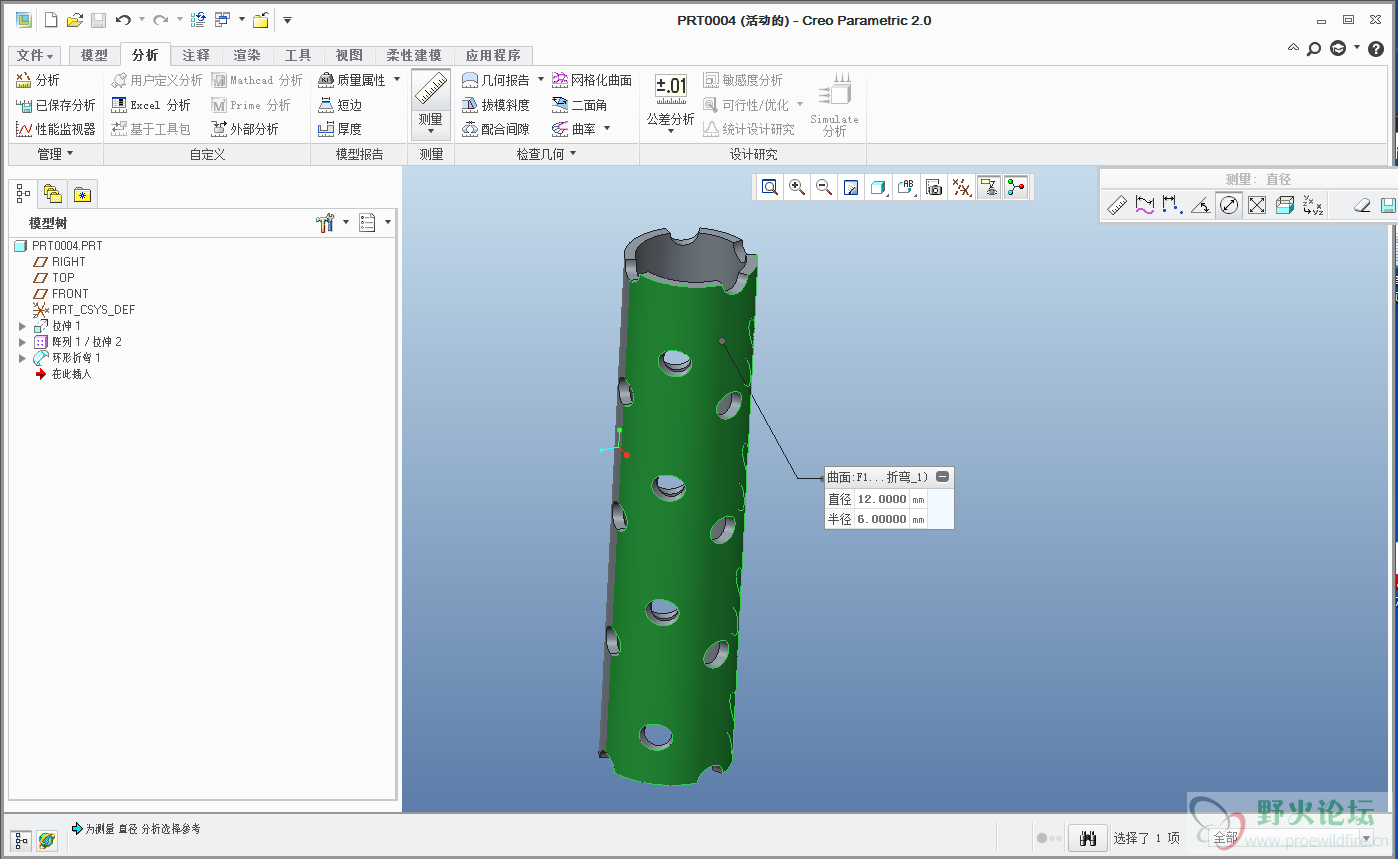Click the New file icon in quick access toolbar
1398x859 pixels.
[x=51, y=20]
